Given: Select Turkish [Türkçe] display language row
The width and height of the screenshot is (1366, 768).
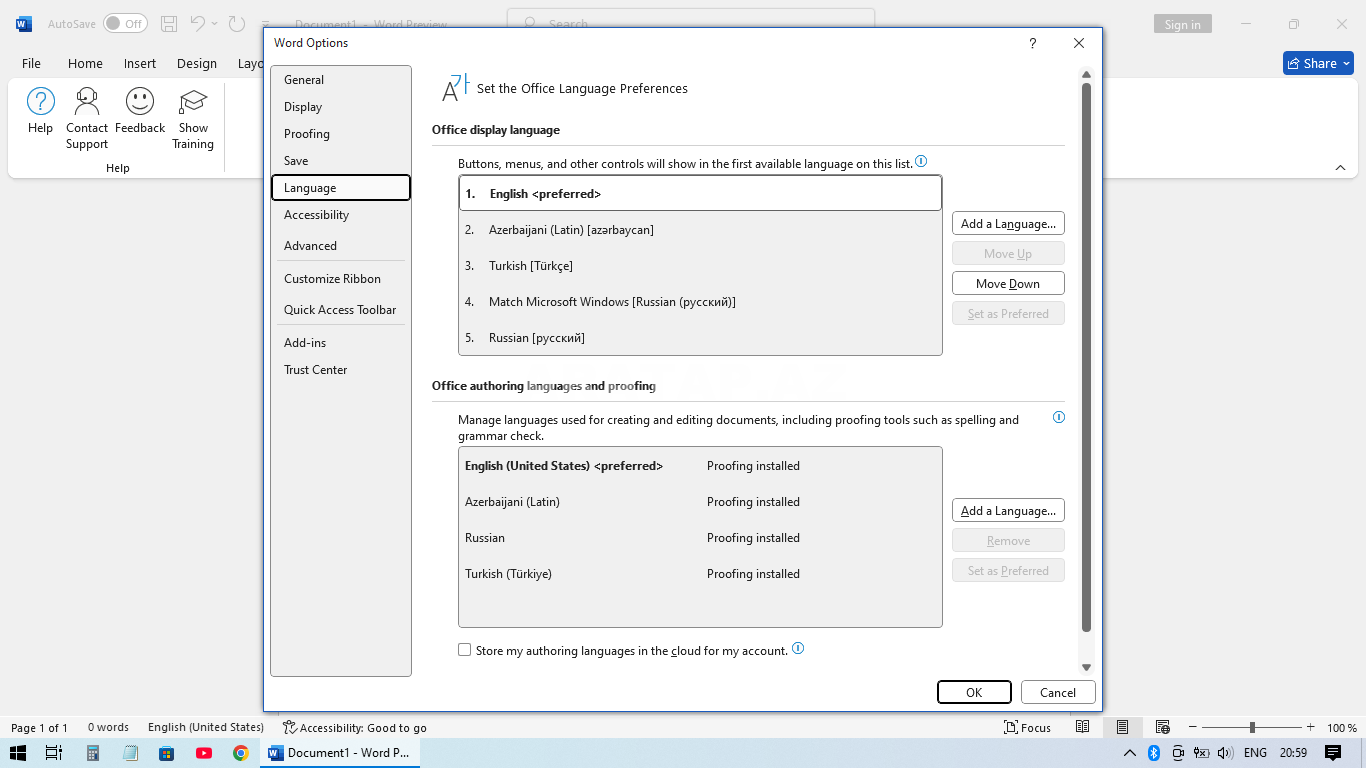Looking at the screenshot, I should point(700,266).
